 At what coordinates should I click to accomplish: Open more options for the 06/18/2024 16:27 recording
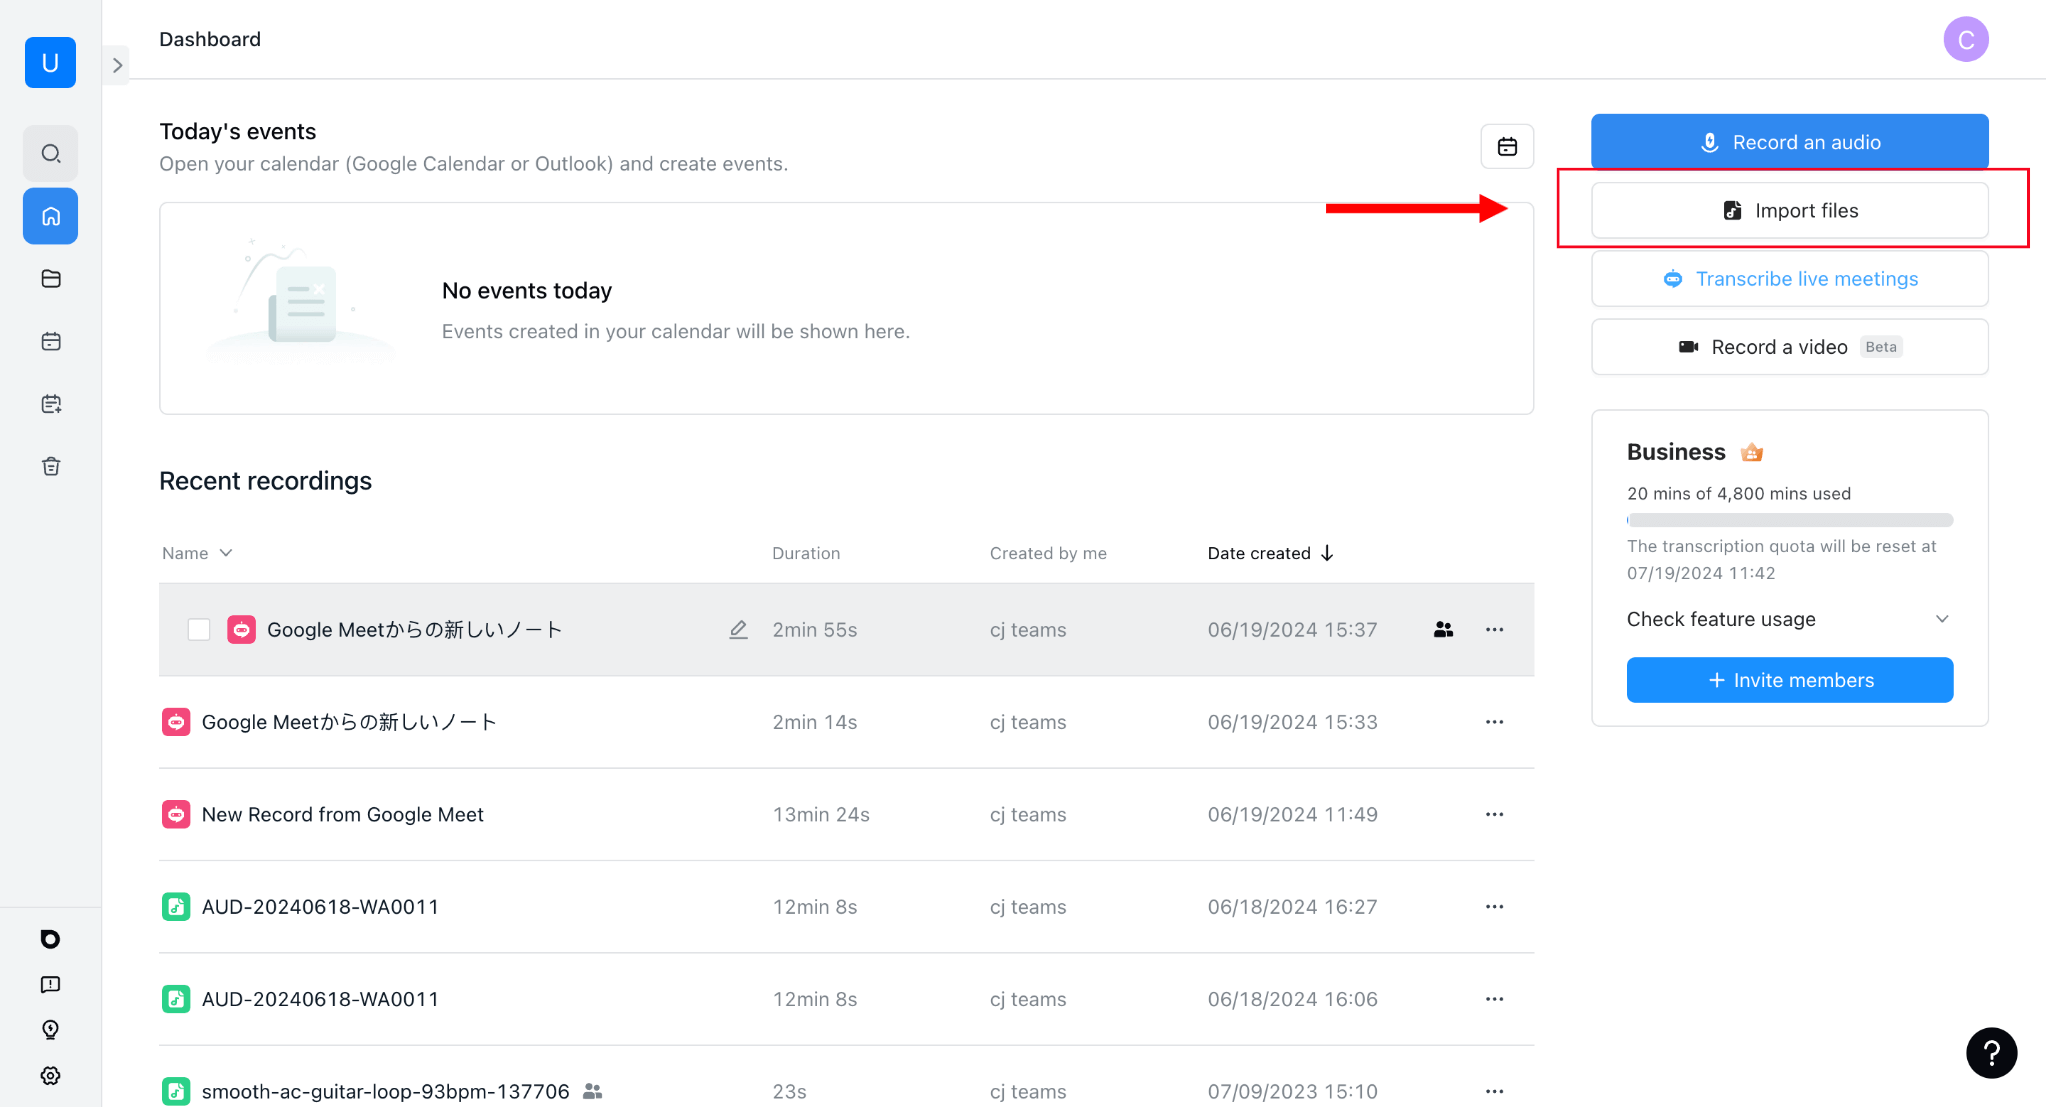pyautogui.click(x=1494, y=907)
